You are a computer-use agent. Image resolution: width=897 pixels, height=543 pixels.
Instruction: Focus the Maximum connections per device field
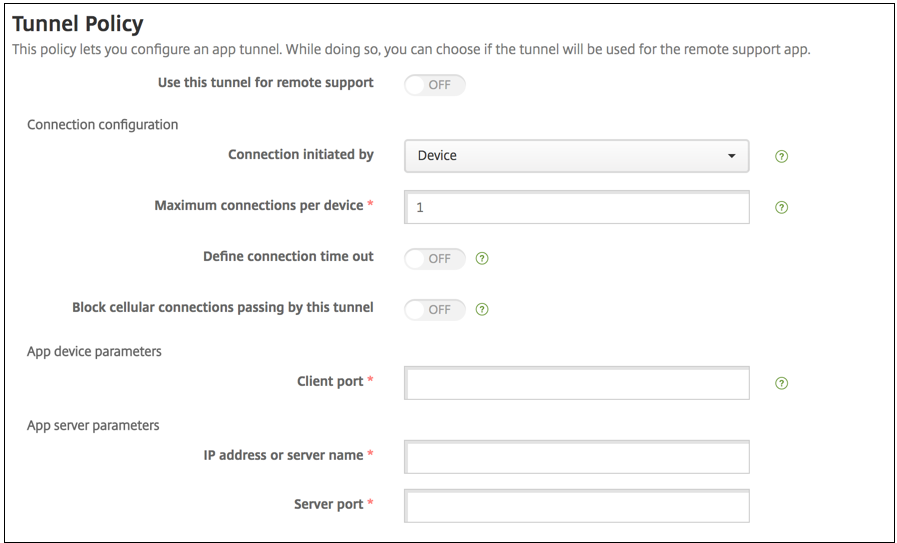tap(577, 207)
